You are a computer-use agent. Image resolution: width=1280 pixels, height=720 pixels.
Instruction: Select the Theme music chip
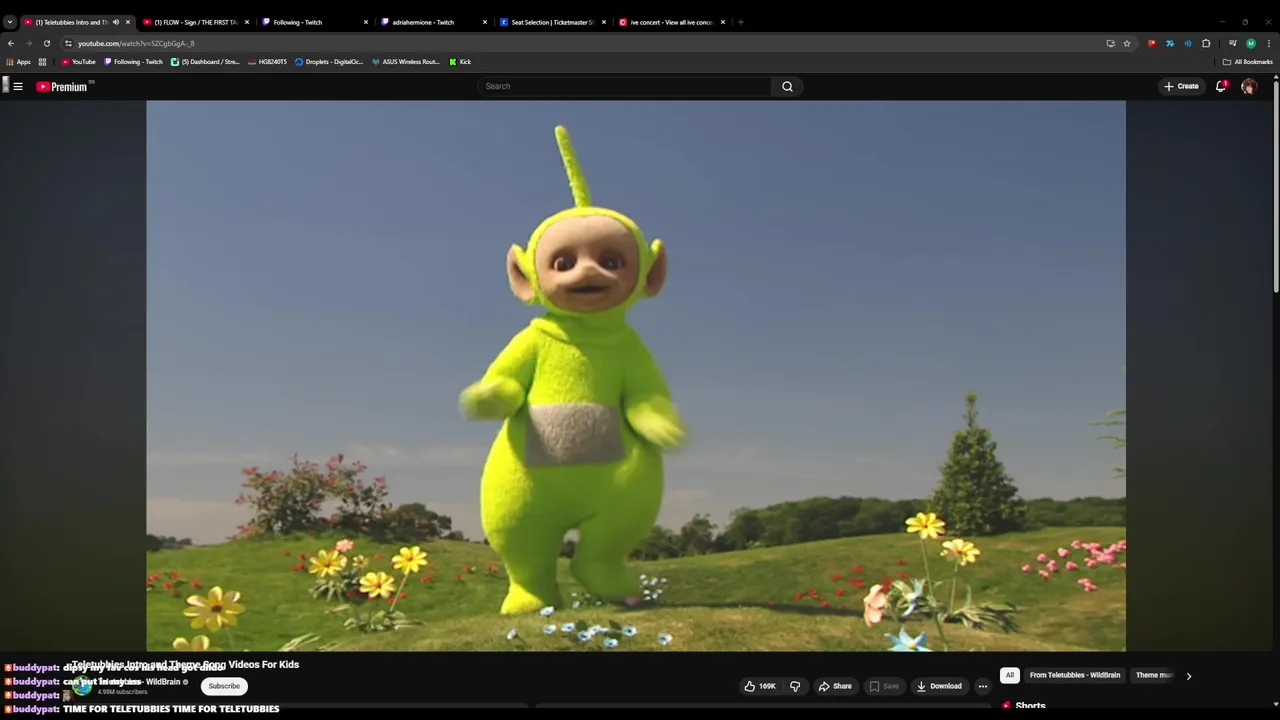coord(1154,675)
